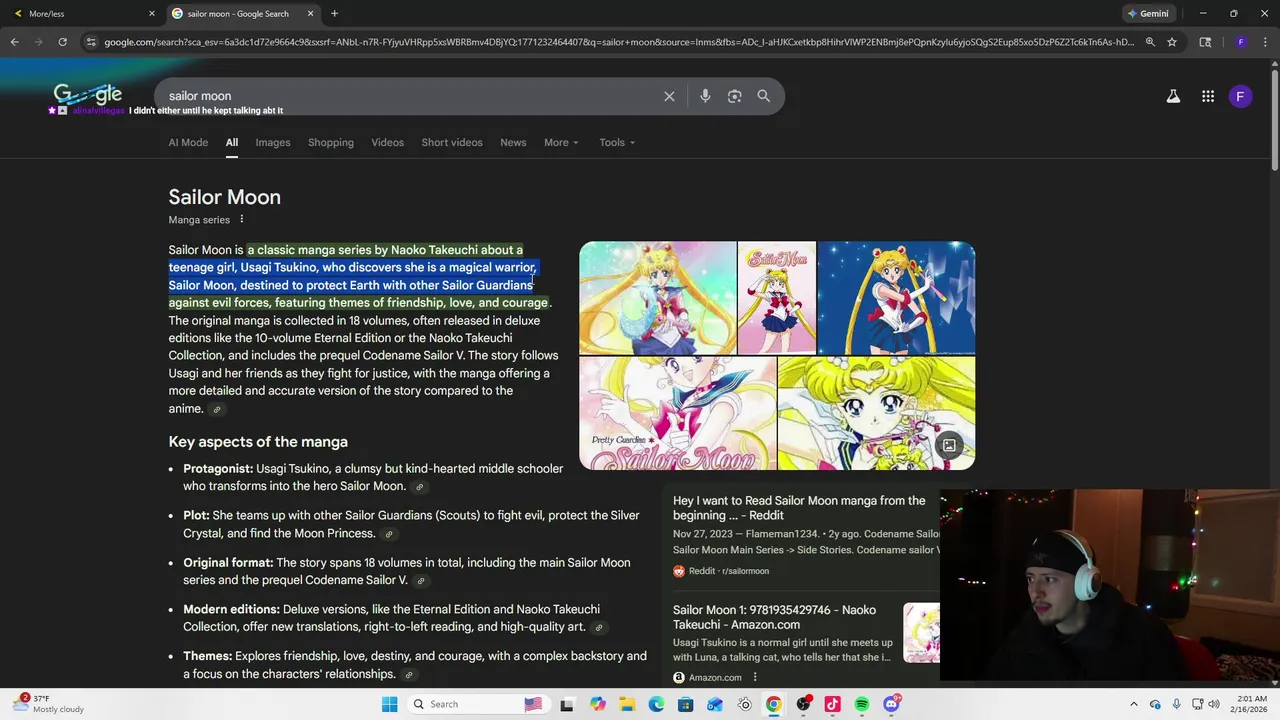Image resolution: width=1280 pixels, height=720 pixels.
Task: Open the Sailor Moon logo thumbnail
Action: (x=777, y=298)
